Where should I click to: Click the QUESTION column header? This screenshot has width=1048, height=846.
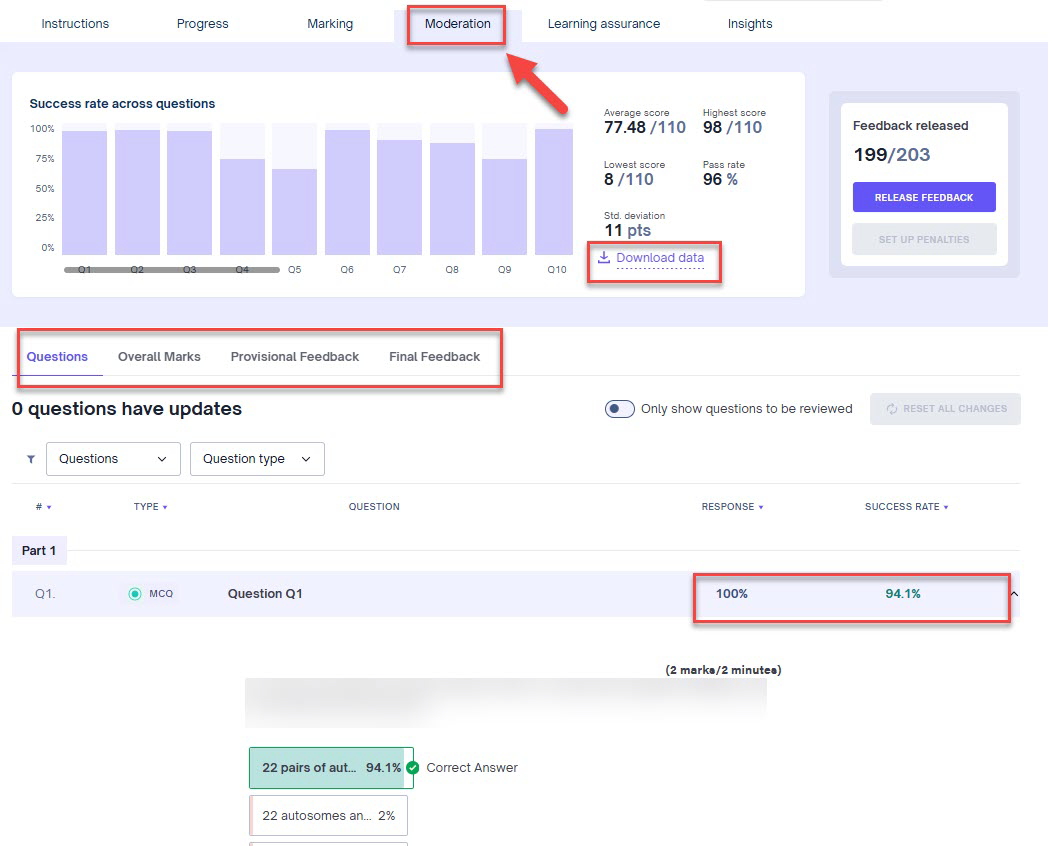[x=374, y=507]
